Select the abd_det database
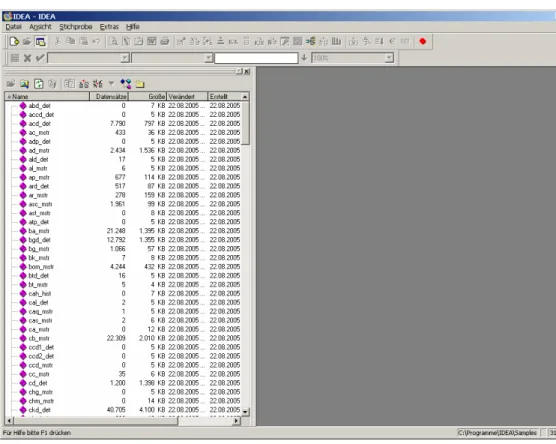Image resolution: width=556 pixels, height=444 pixels. (x=39, y=106)
